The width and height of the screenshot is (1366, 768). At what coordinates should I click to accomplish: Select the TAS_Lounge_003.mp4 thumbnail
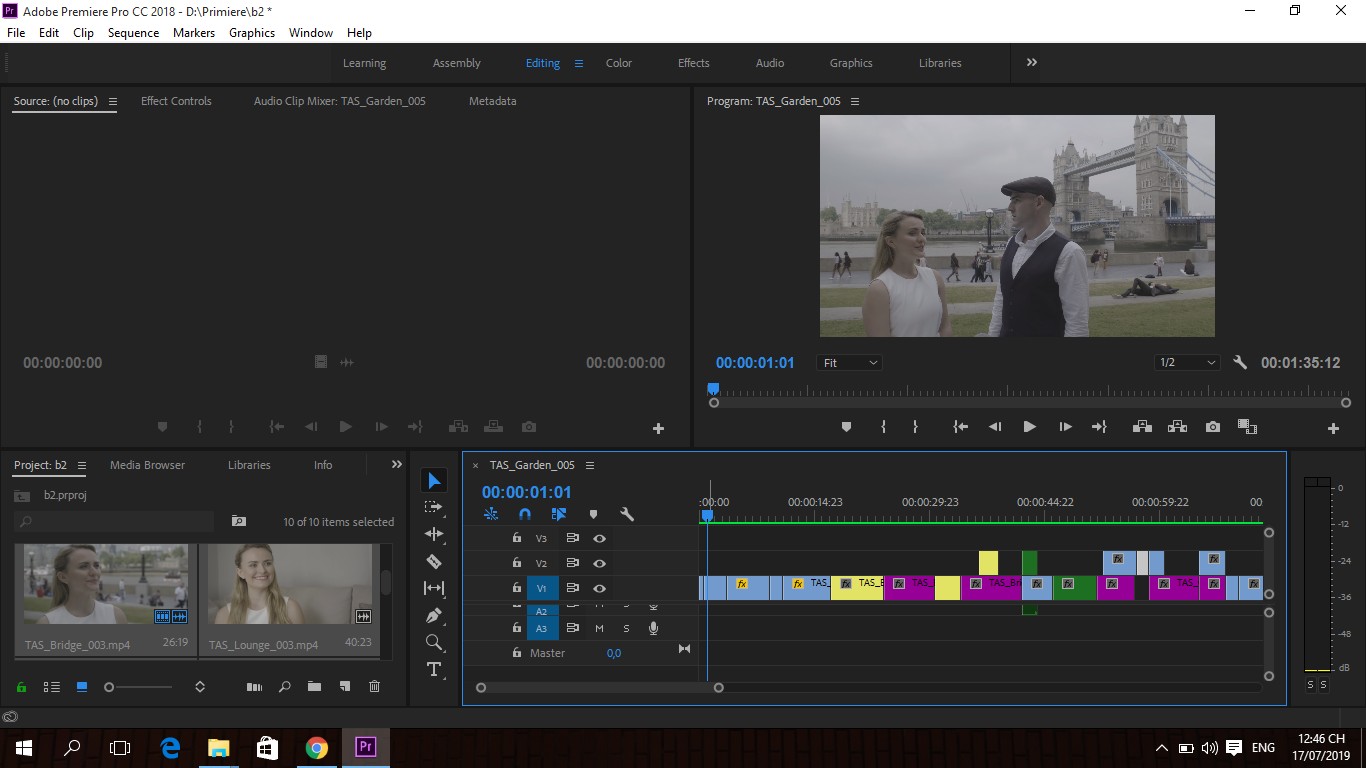coord(289,586)
